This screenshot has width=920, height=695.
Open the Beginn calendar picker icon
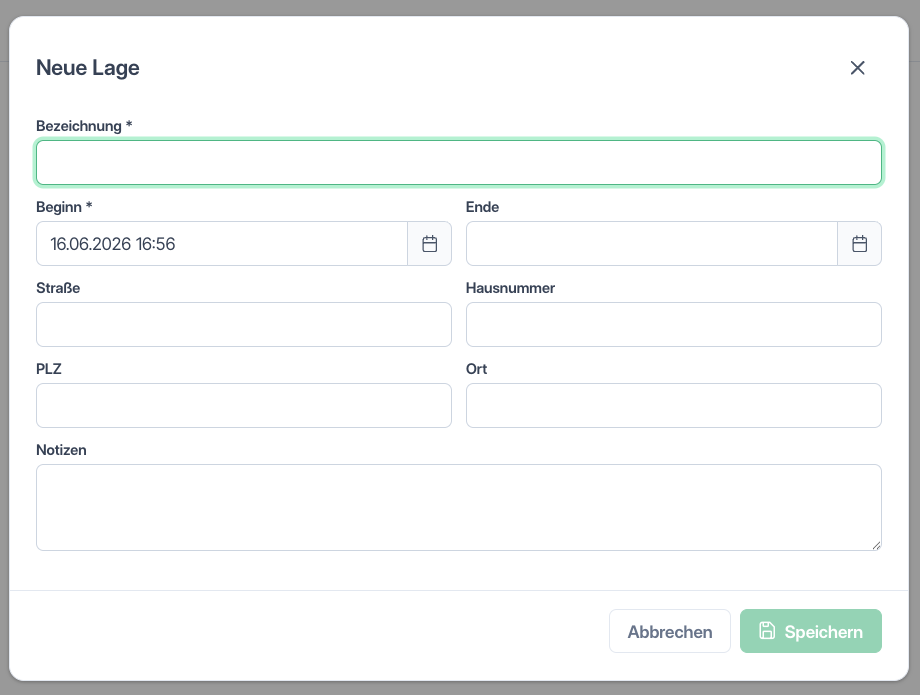429,243
